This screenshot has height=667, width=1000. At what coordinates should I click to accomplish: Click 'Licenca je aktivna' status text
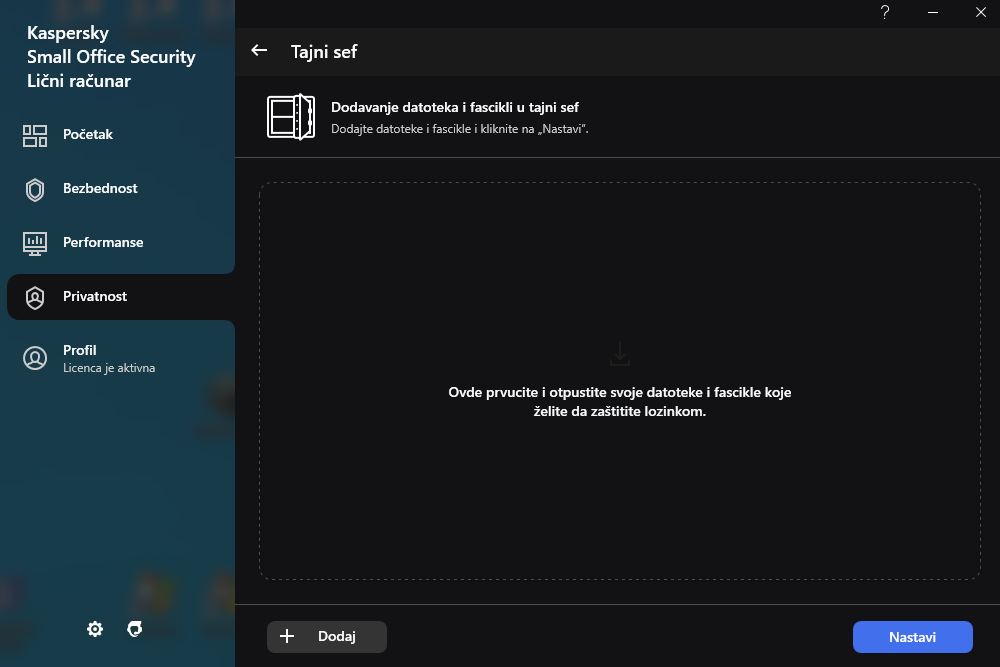109,368
